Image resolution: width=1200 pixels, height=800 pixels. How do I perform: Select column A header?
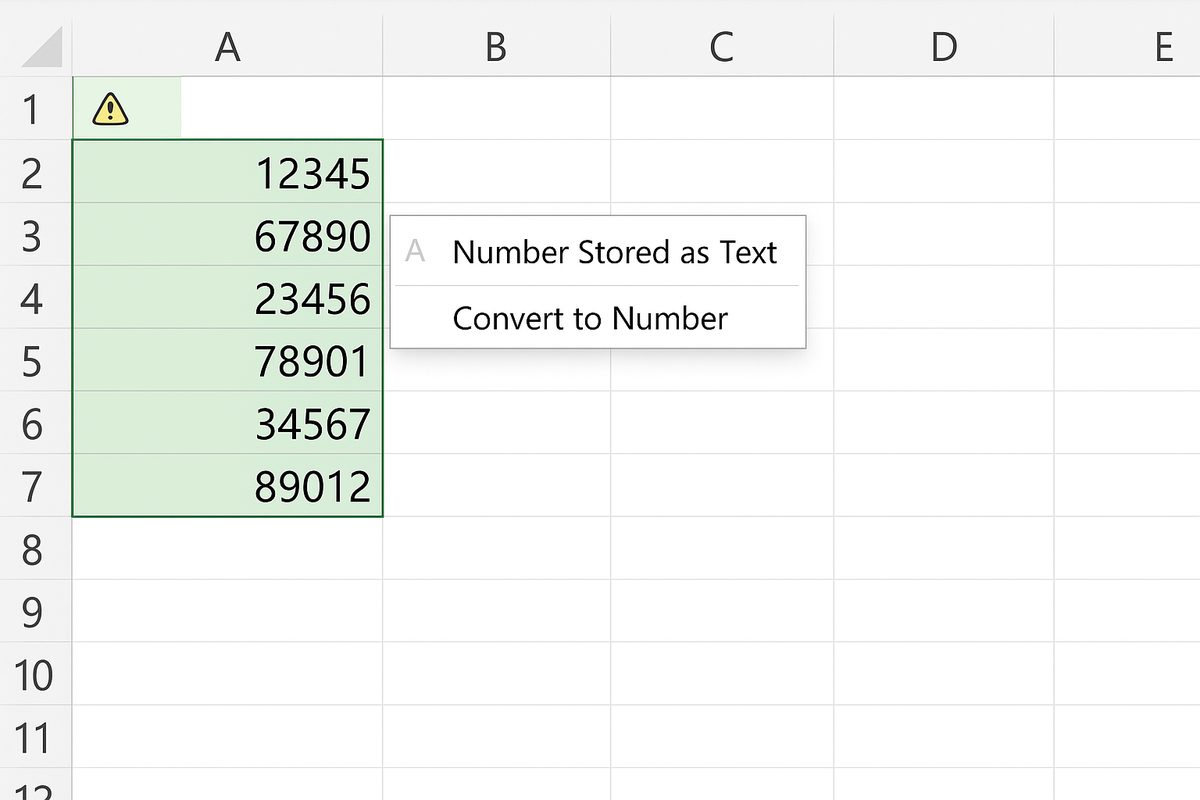click(x=227, y=46)
